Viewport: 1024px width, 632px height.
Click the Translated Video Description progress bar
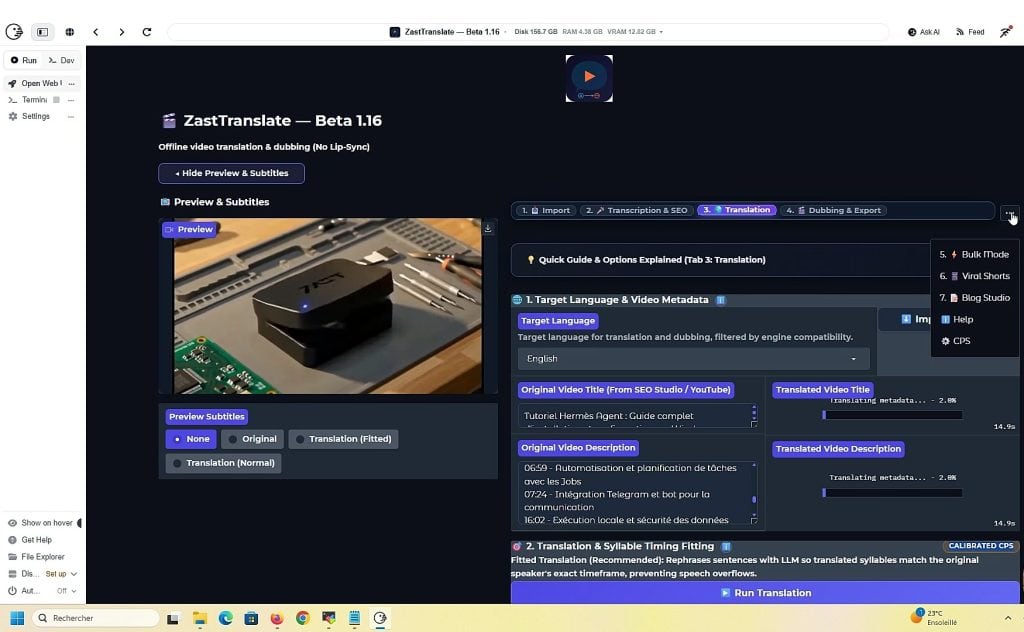892,493
